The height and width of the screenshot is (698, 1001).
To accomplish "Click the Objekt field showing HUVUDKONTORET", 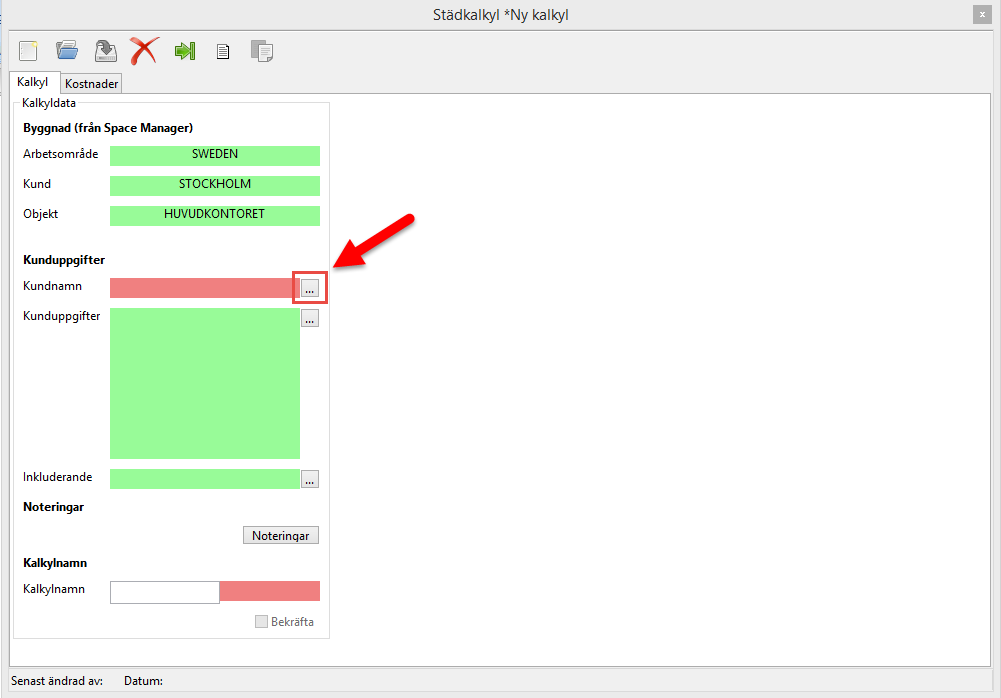I will (x=214, y=215).
